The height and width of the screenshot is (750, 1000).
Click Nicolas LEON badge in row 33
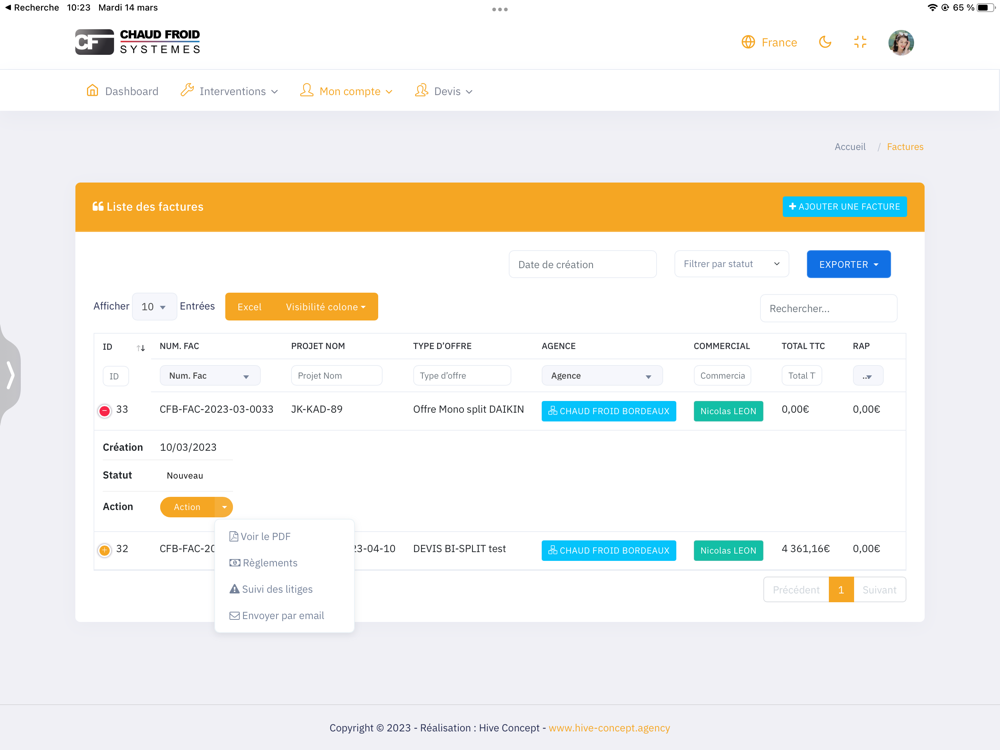click(x=728, y=411)
